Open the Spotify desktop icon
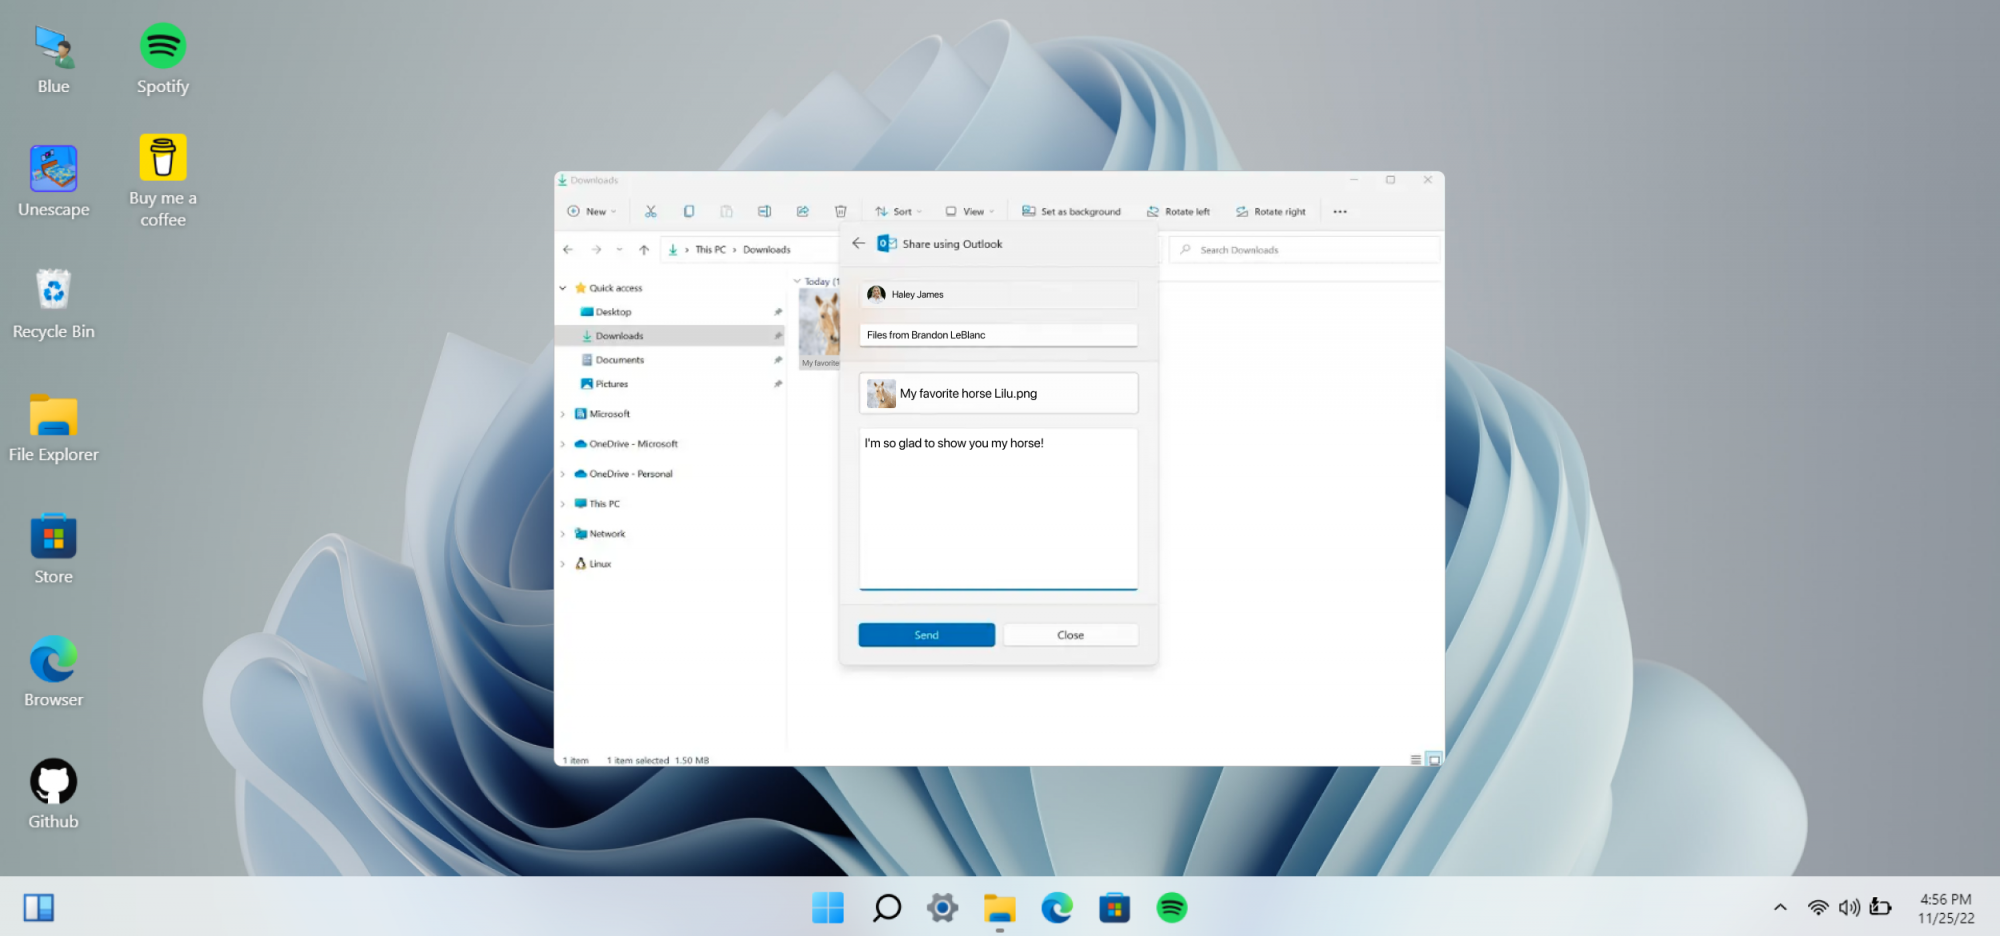The image size is (2000, 936). tap(163, 60)
